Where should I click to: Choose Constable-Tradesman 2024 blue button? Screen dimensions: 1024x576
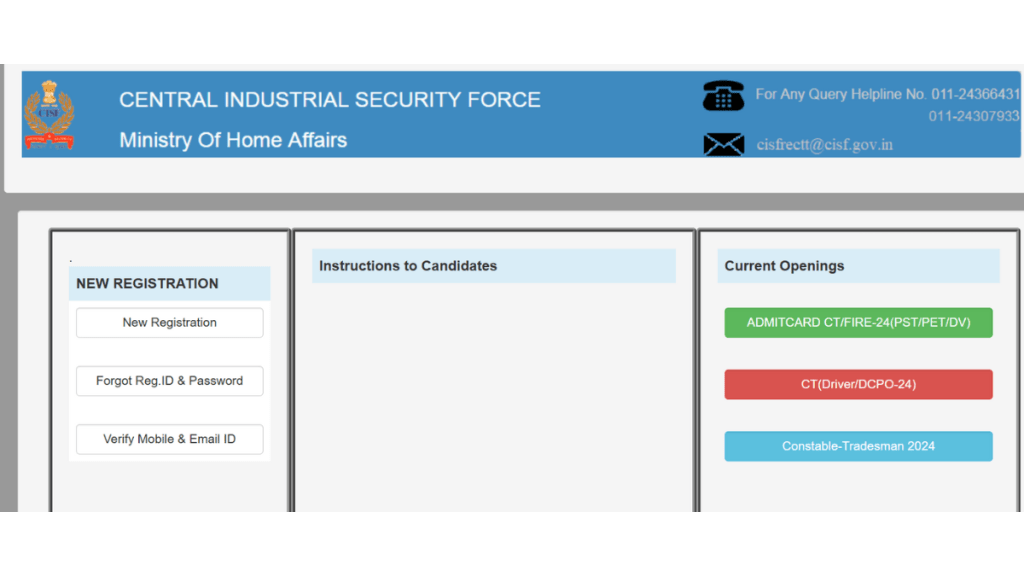(858, 447)
